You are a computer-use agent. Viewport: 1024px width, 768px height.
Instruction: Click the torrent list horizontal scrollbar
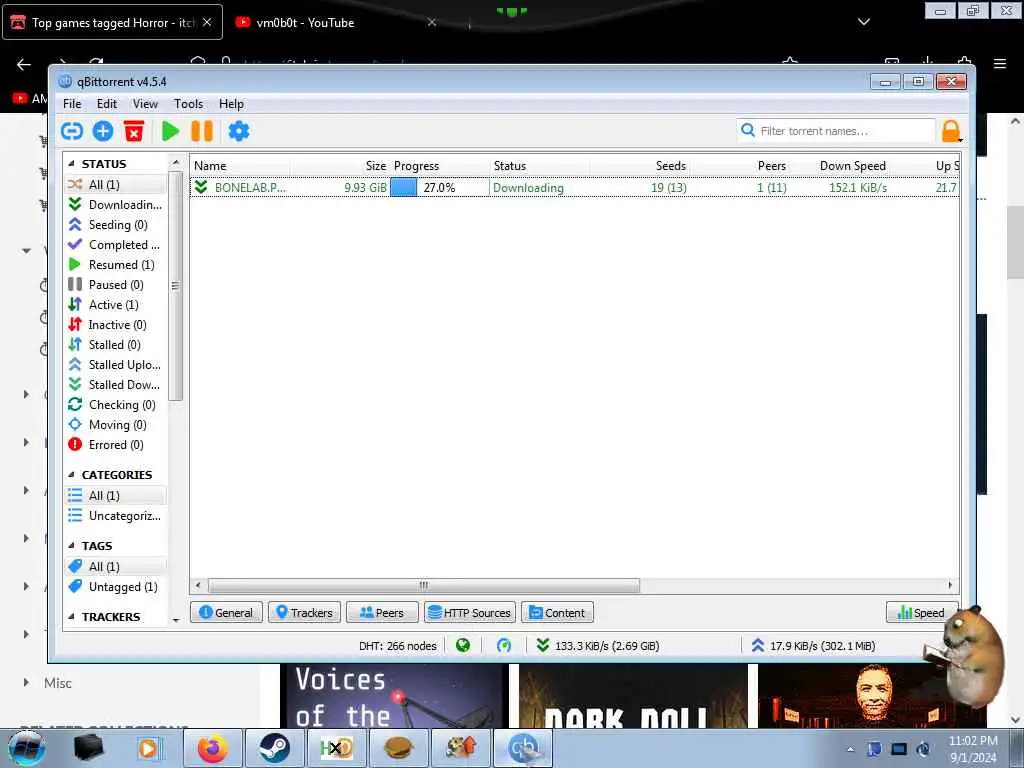click(x=423, y=585)
